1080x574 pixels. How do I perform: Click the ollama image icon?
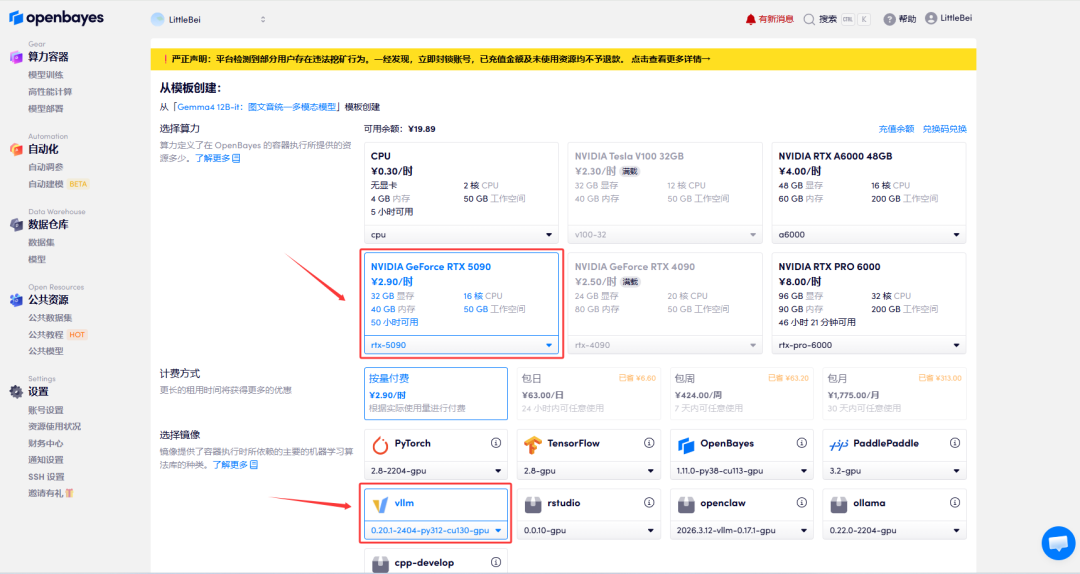(838, 505)
